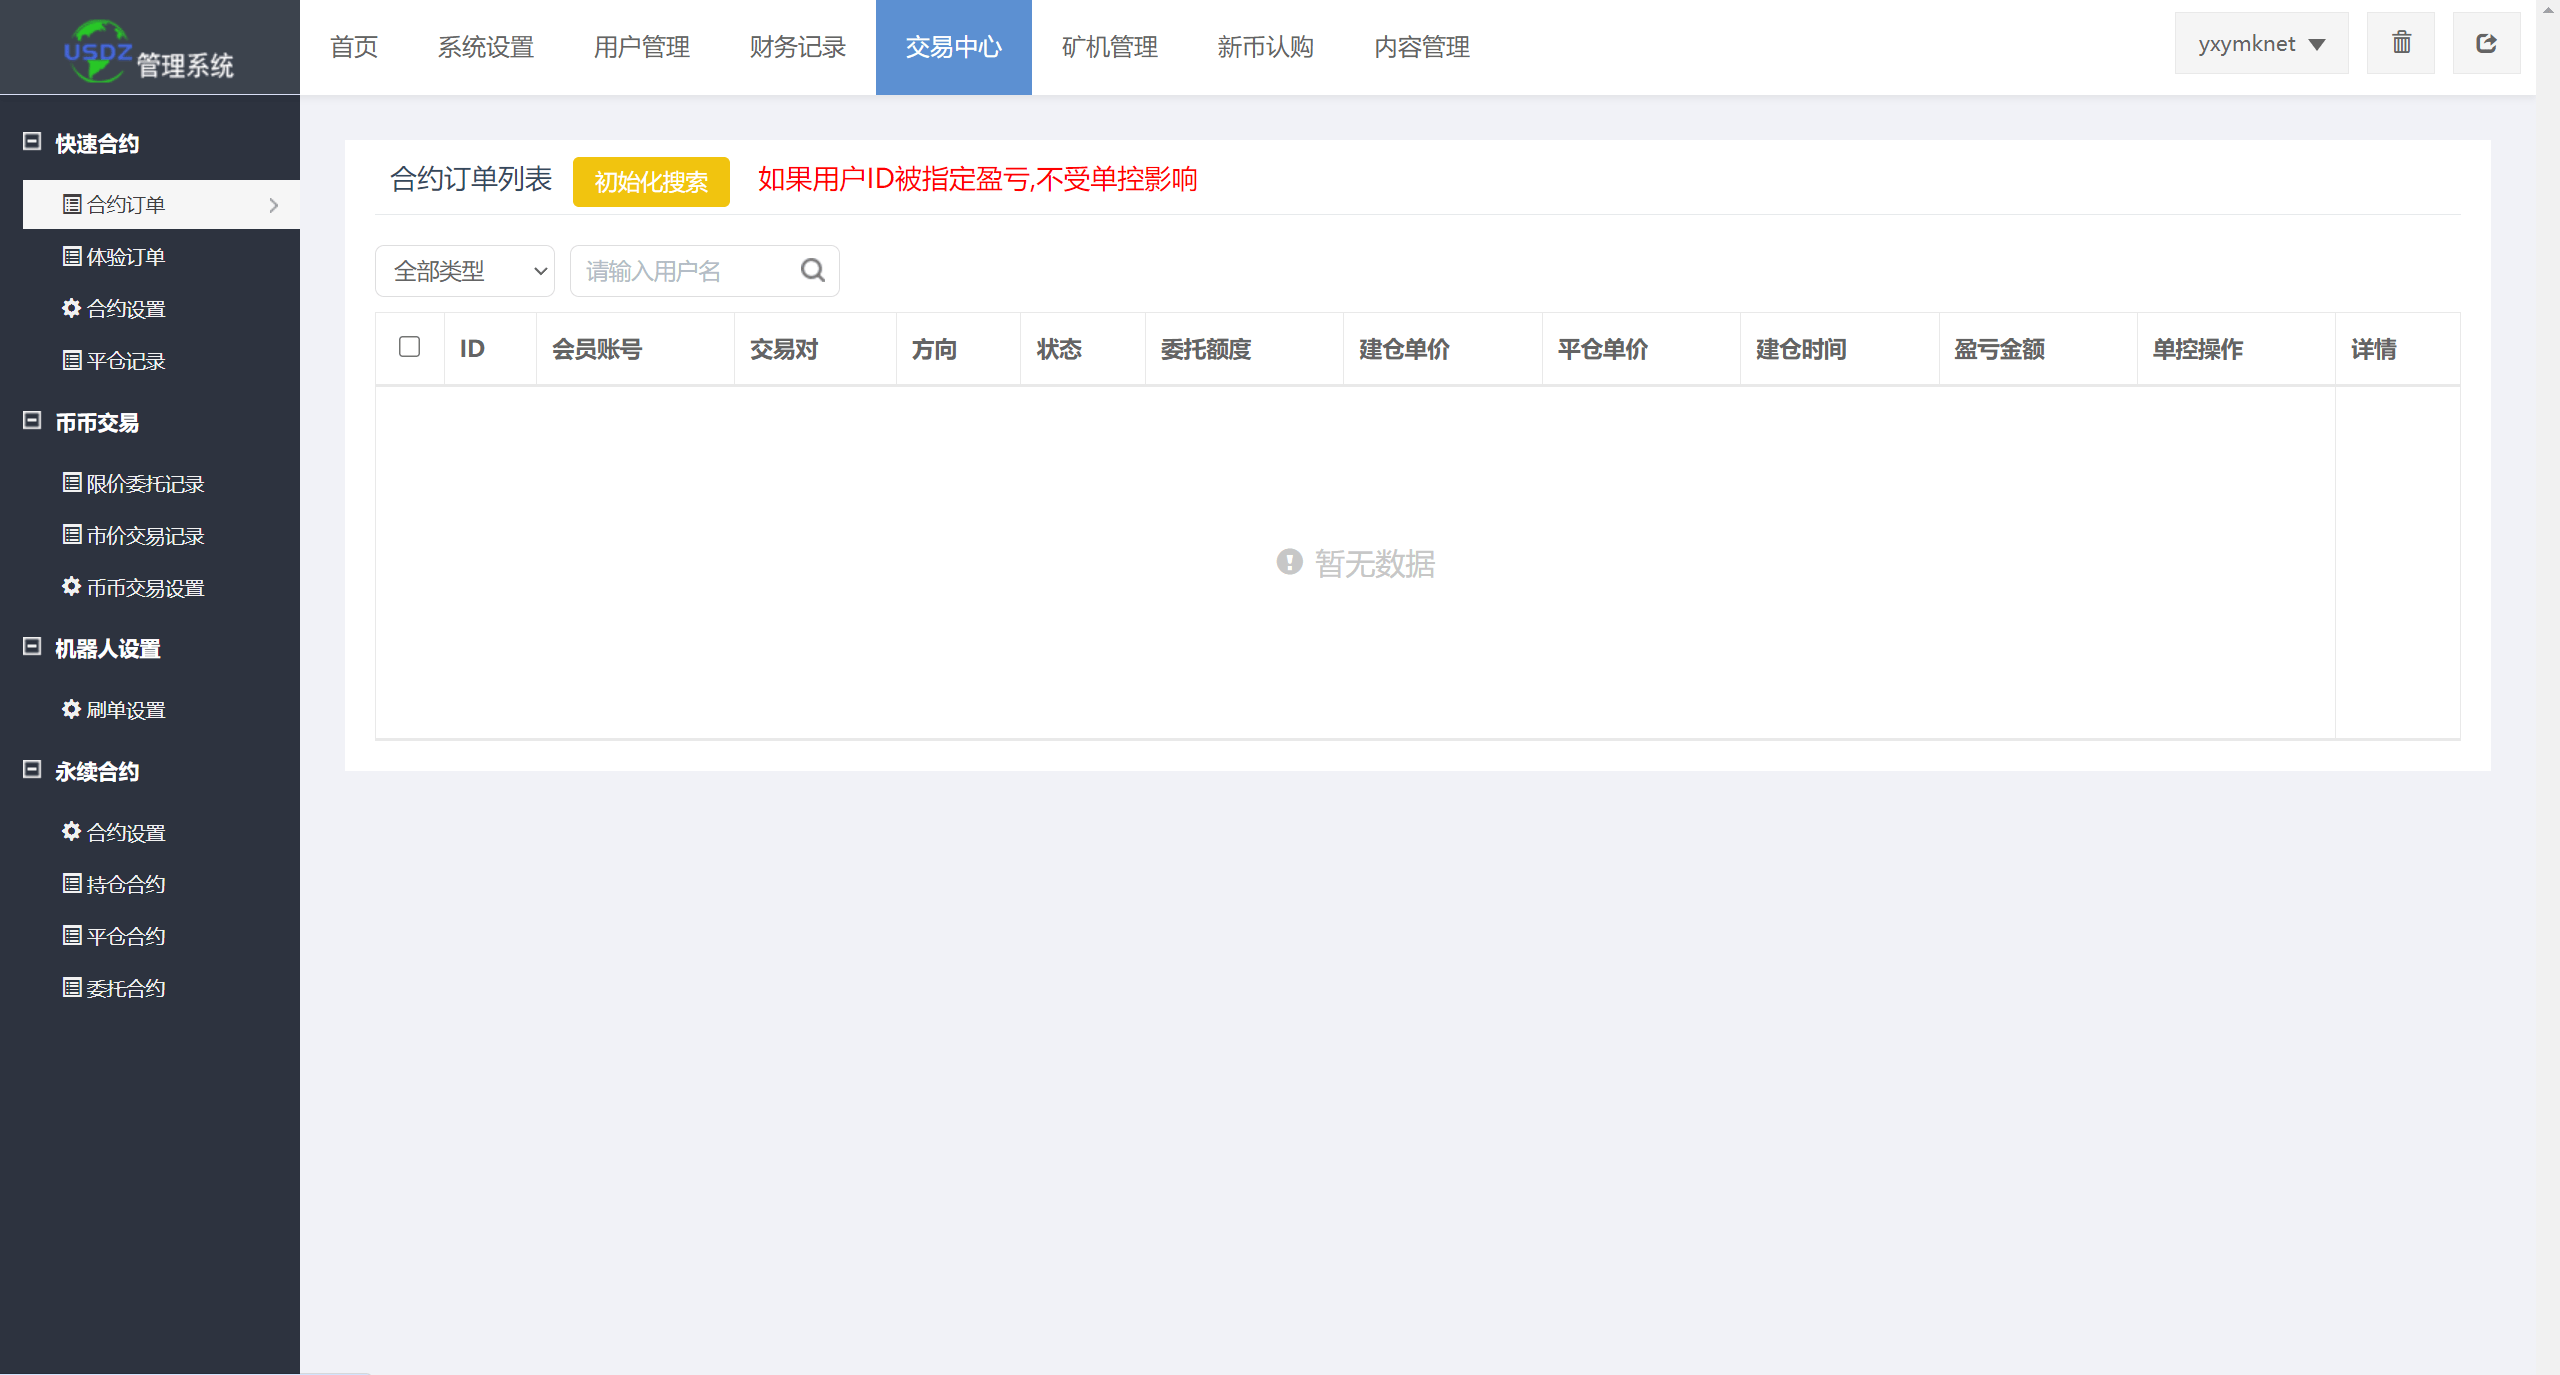Image resolution: width=2560 pixels, height=1375 pixels.
Task: Click the 初始化搜索 button
Action: pos(651,182)
